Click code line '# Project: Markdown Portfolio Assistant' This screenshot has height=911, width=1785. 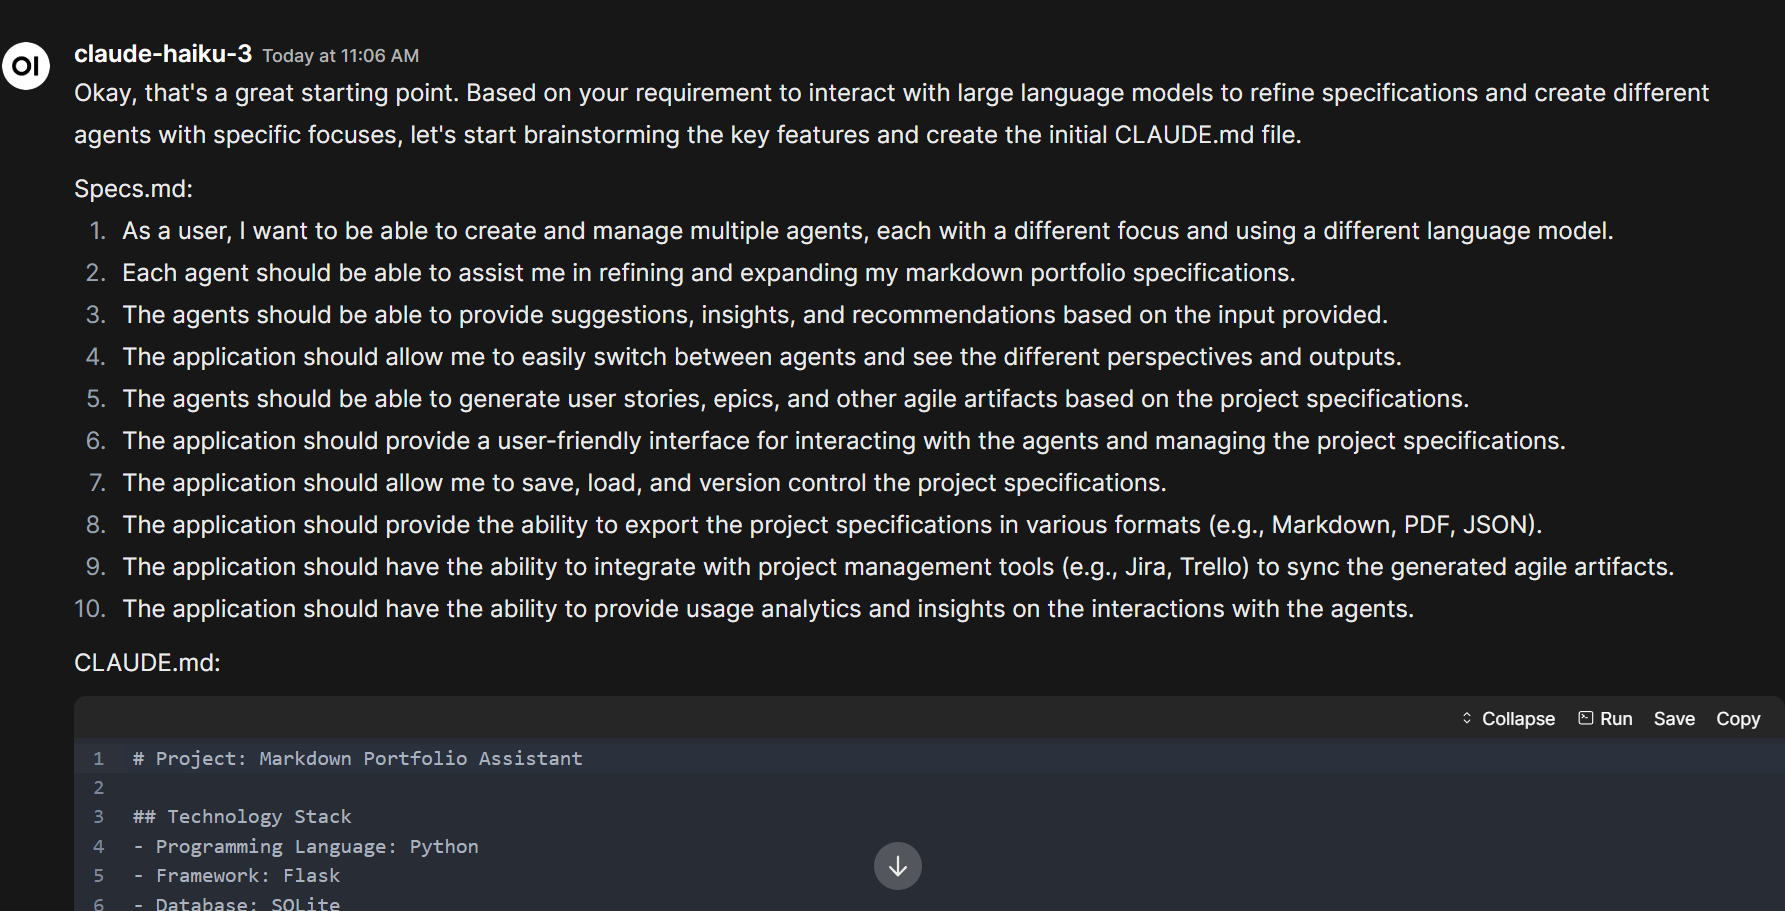[358, 759]
